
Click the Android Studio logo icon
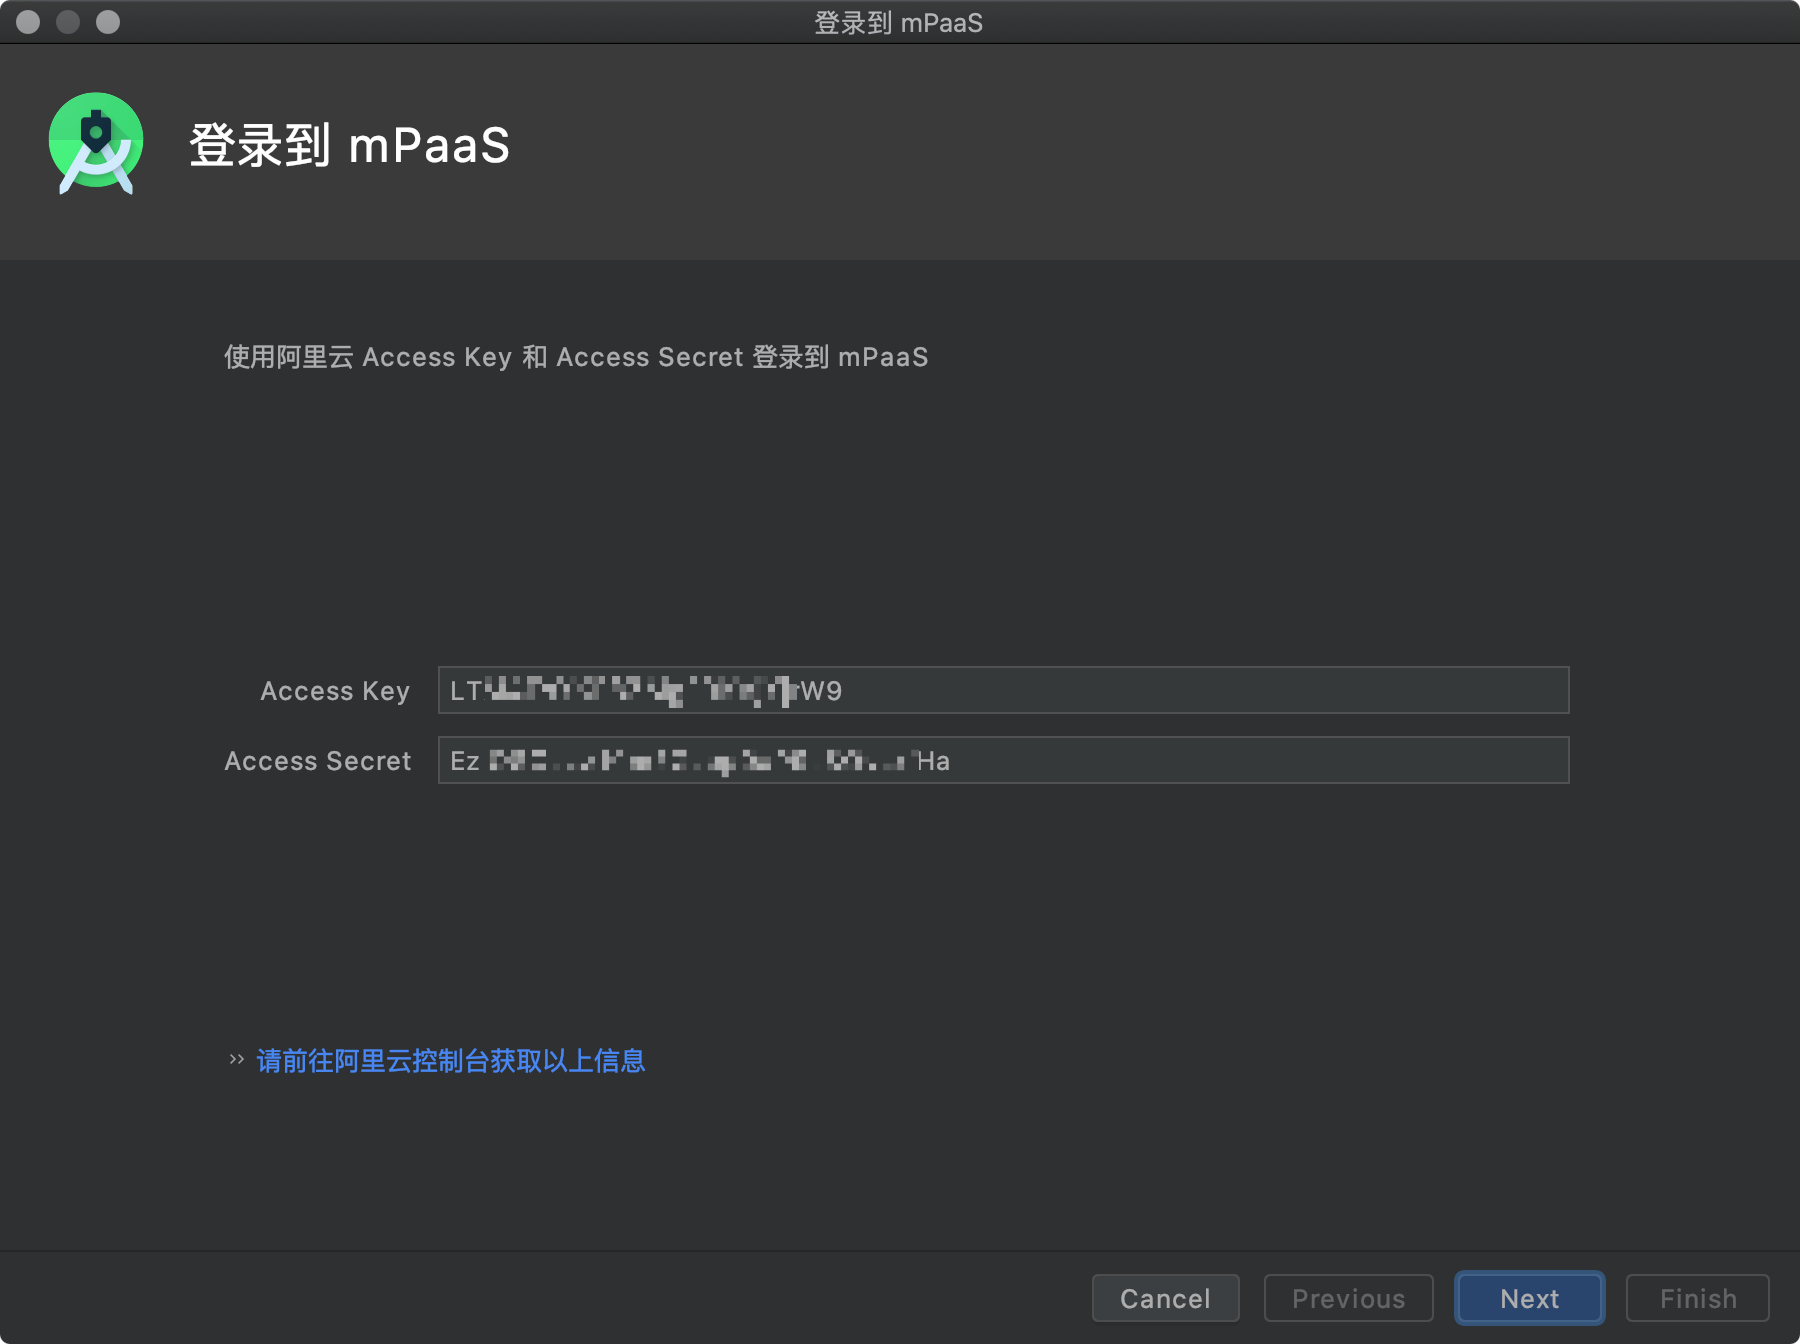96,143
